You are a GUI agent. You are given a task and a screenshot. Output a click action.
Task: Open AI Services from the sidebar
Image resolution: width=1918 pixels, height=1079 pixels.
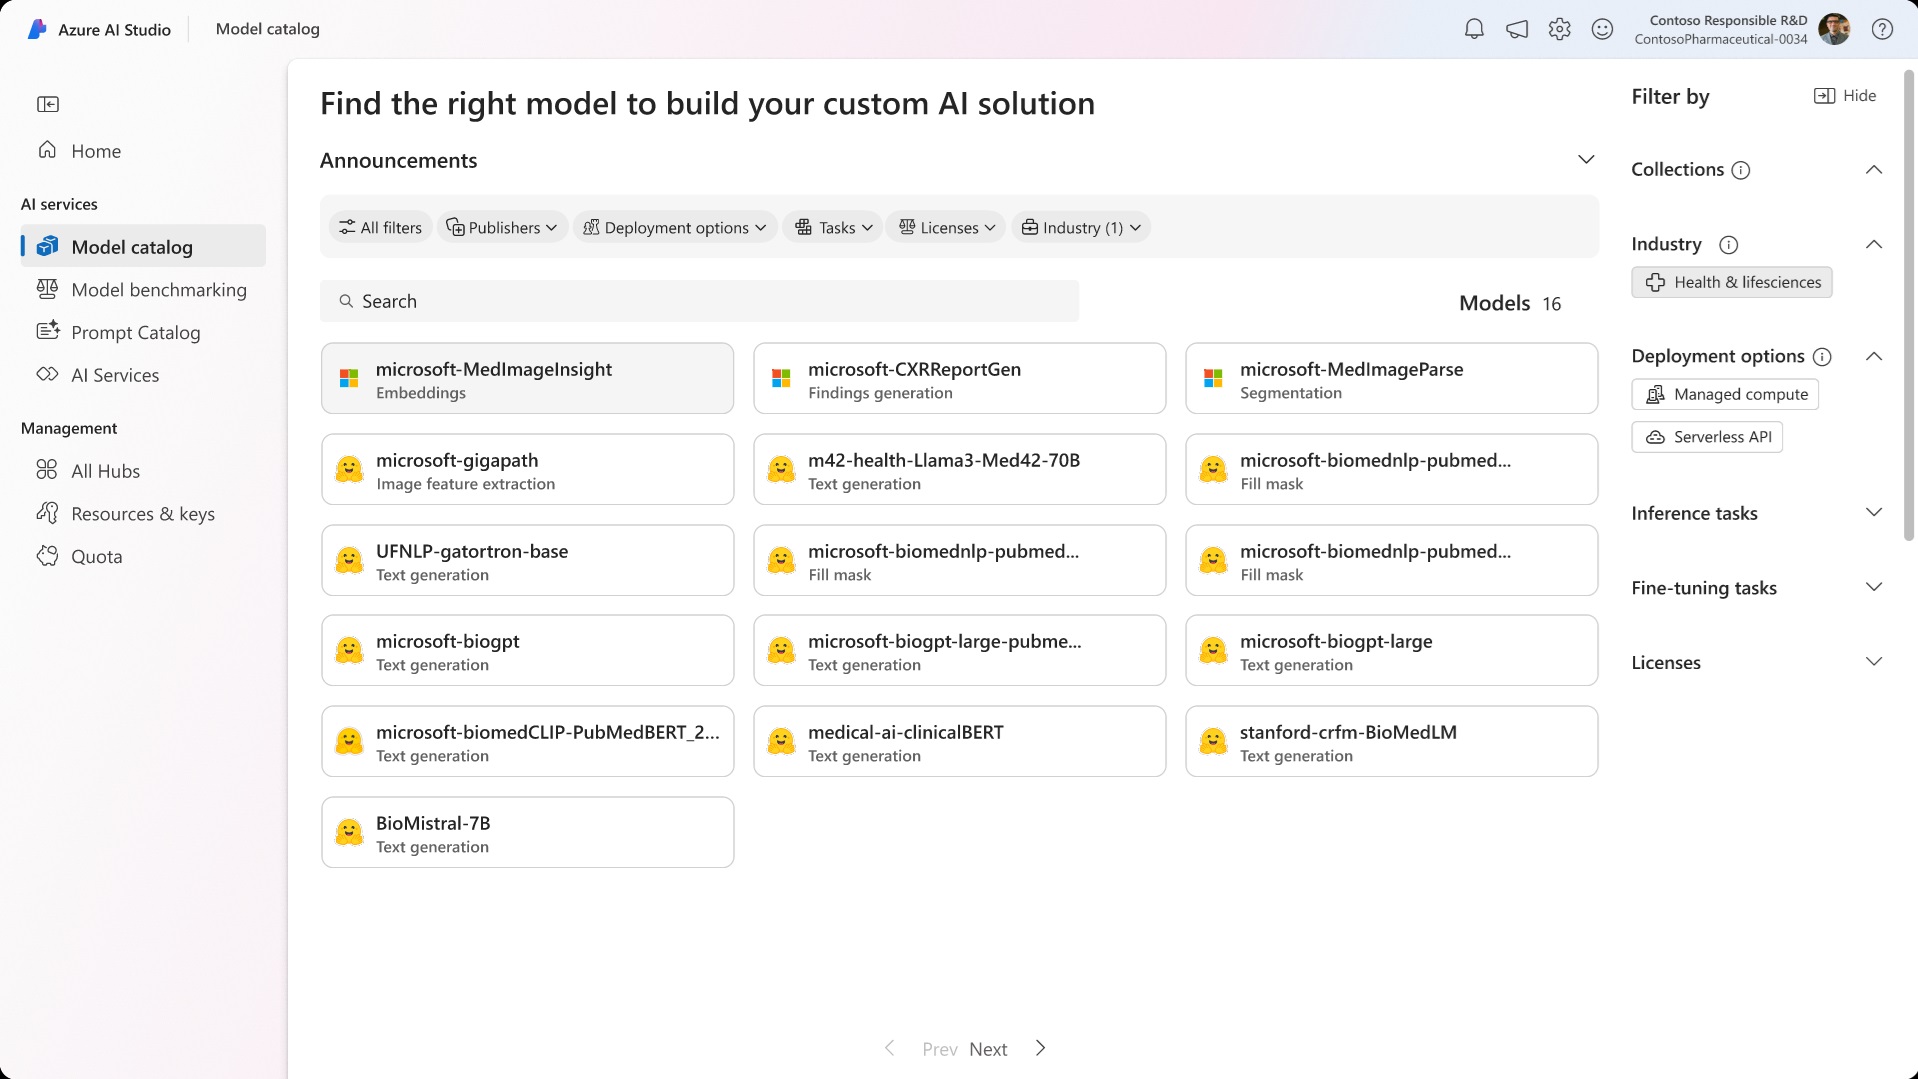click(x=115, y=374)
